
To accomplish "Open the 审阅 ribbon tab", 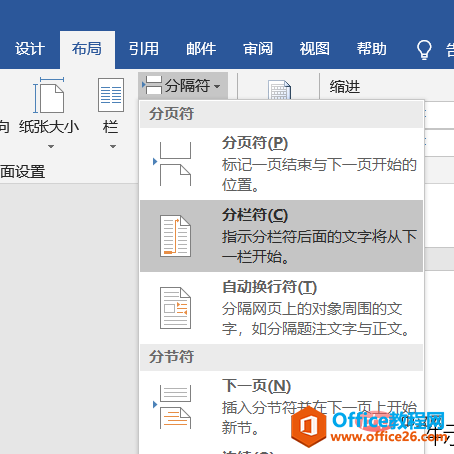I will (x=258, y=49).
